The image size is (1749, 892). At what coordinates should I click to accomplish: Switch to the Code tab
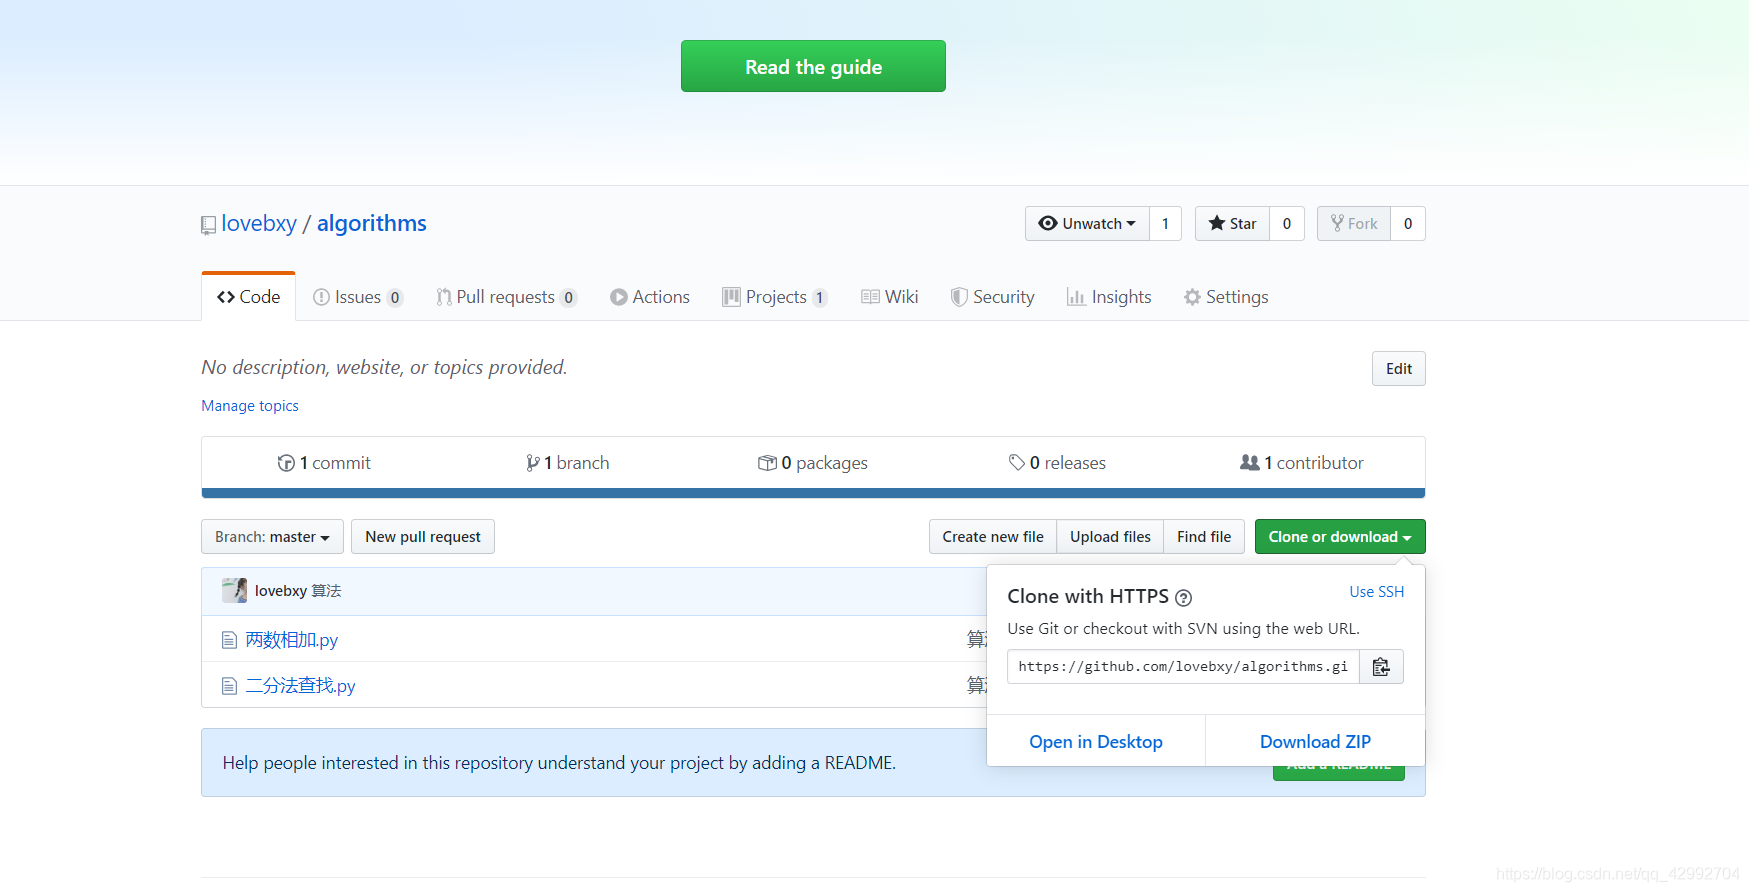tap(248, 297)
